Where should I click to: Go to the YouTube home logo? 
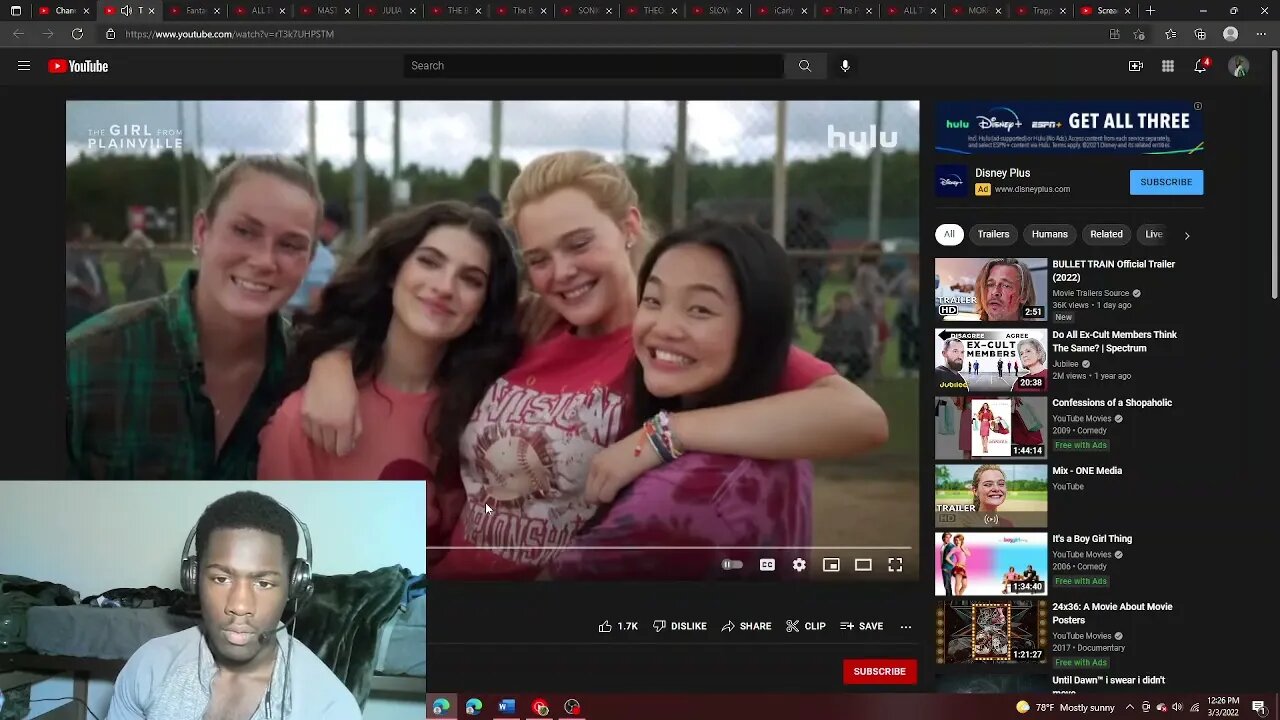pos(78,66)
